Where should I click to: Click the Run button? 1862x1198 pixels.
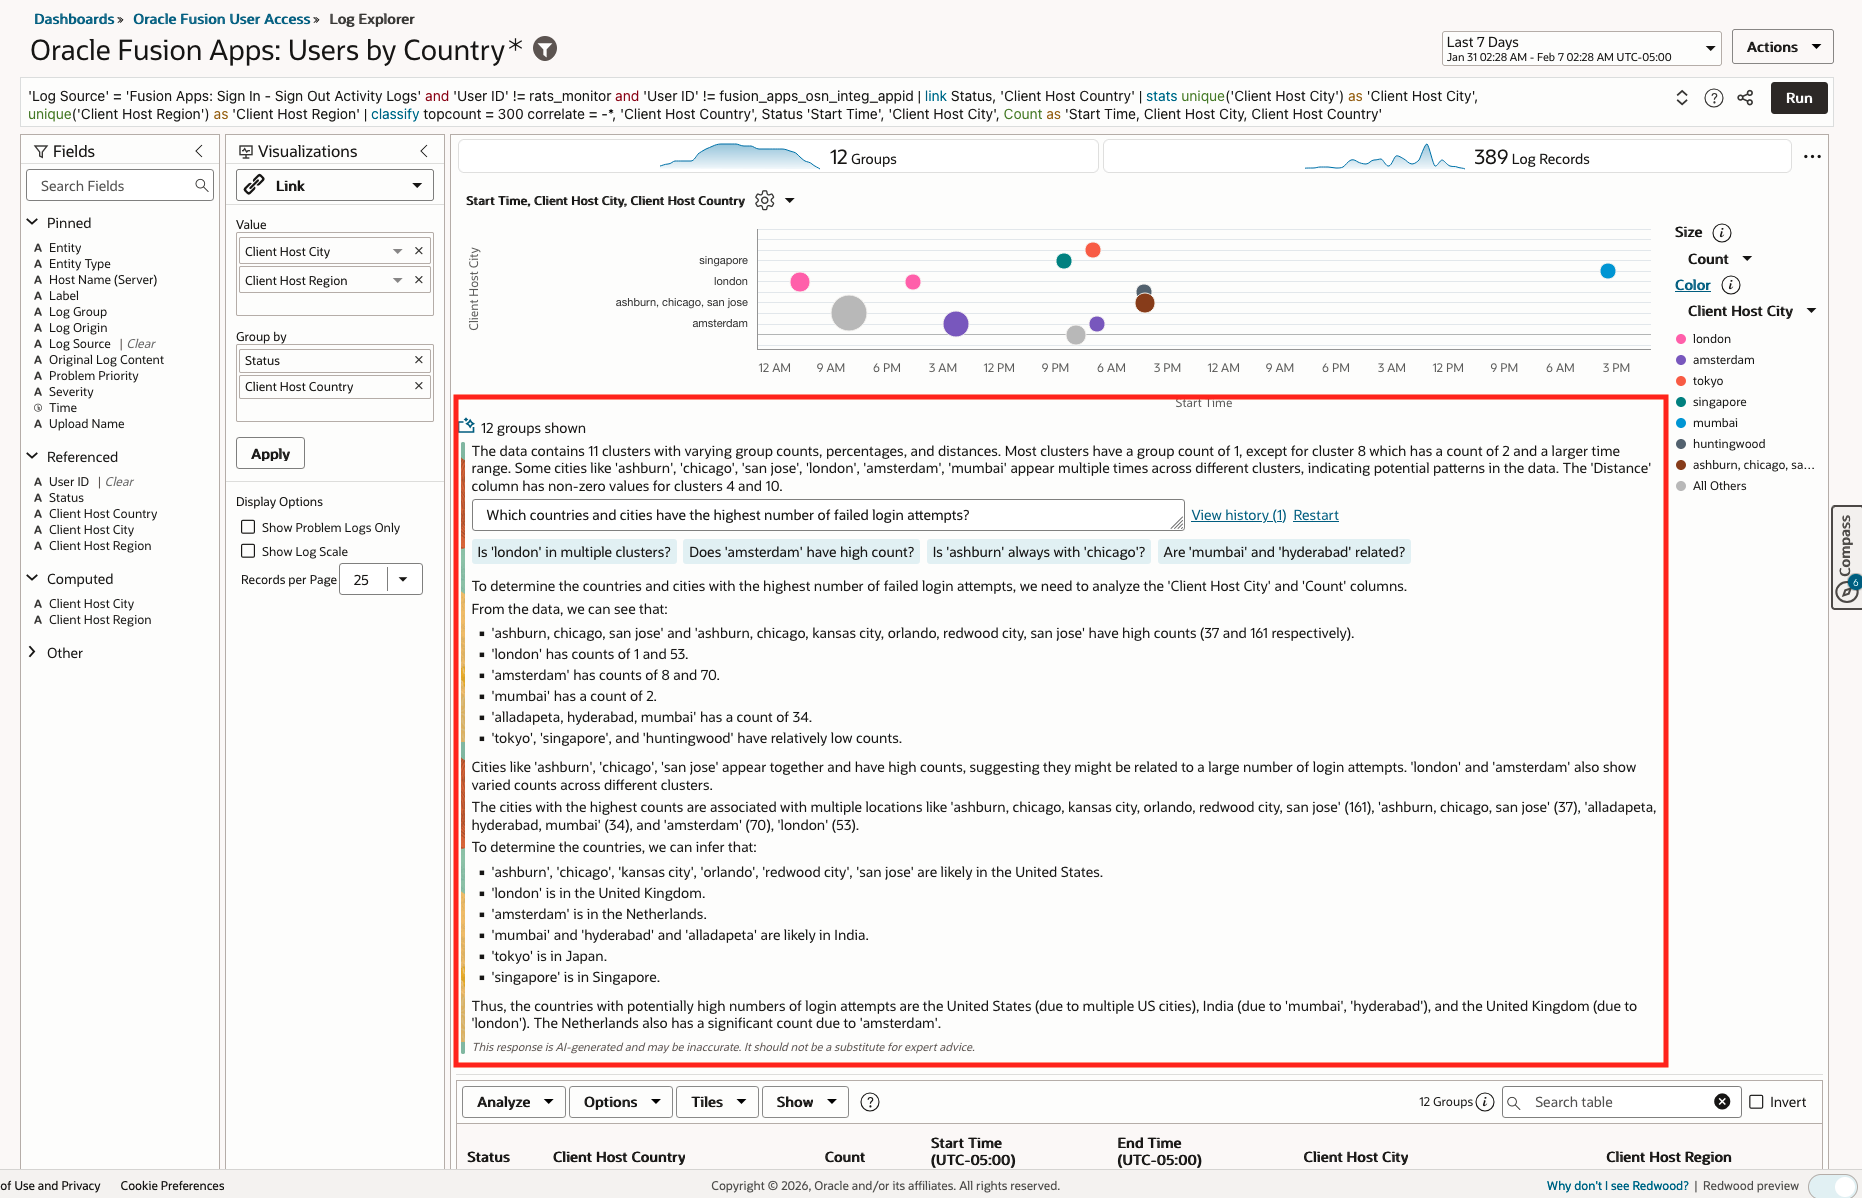click(x=1798, y=98)
